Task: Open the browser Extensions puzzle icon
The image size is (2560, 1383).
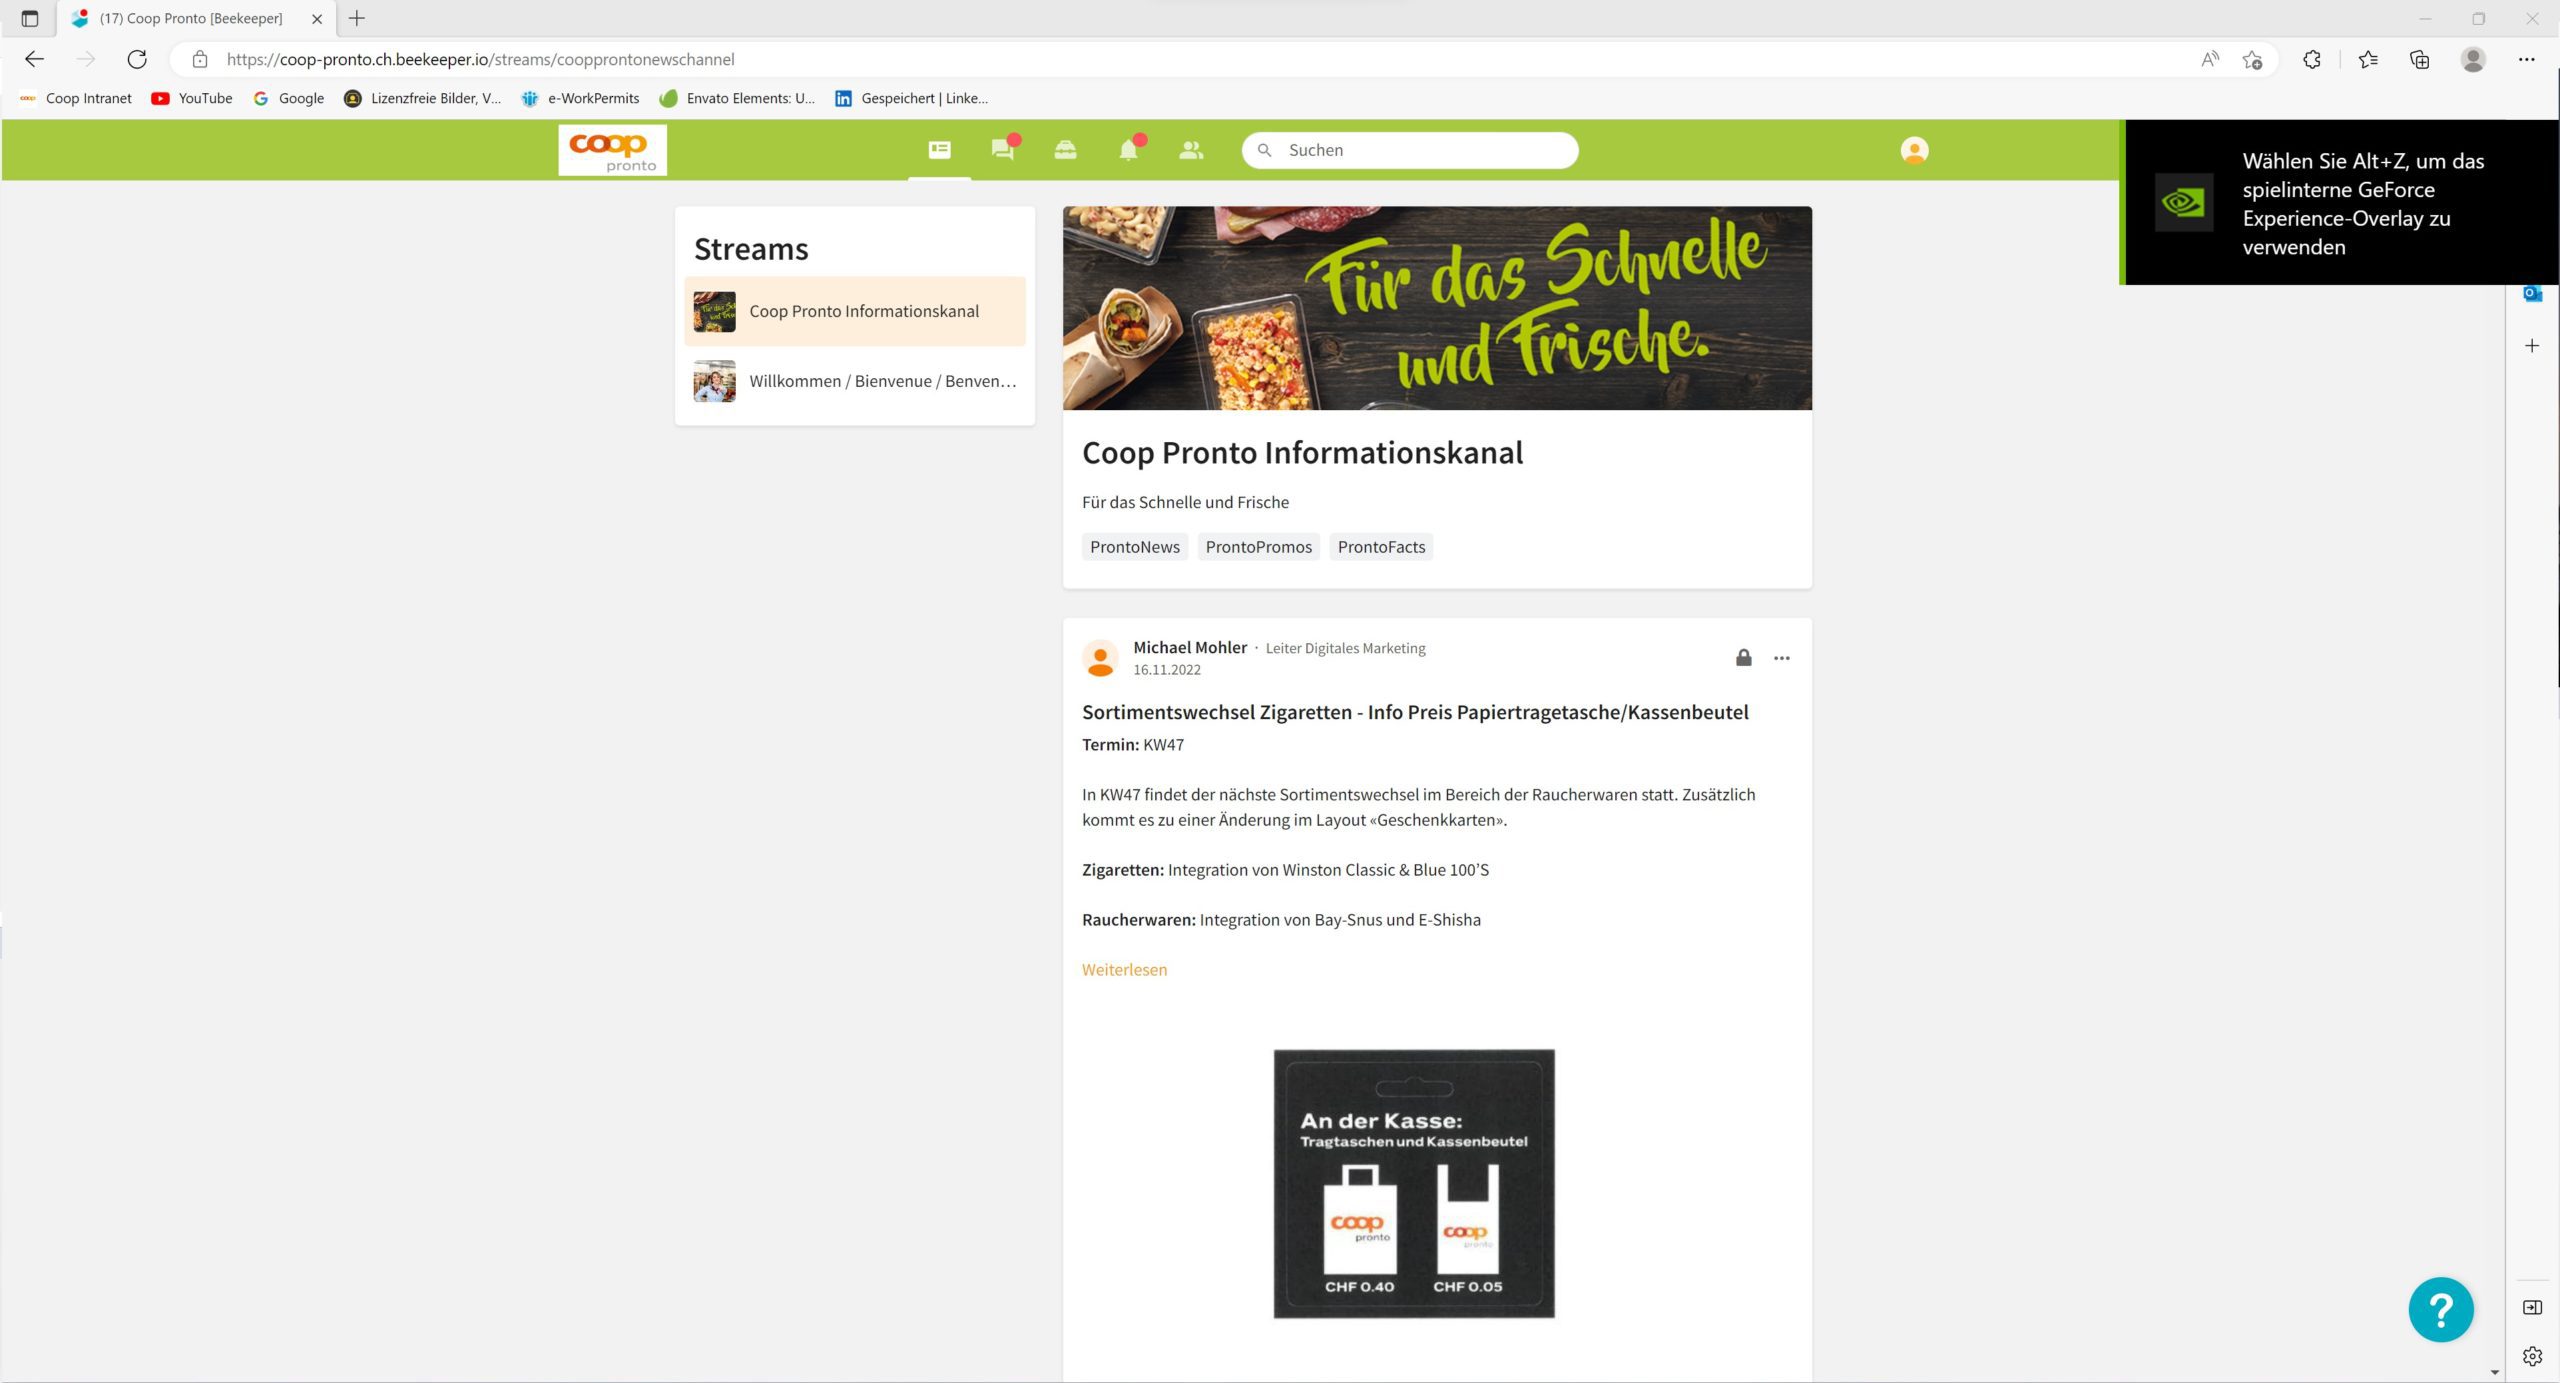Action: [2312, 59]
